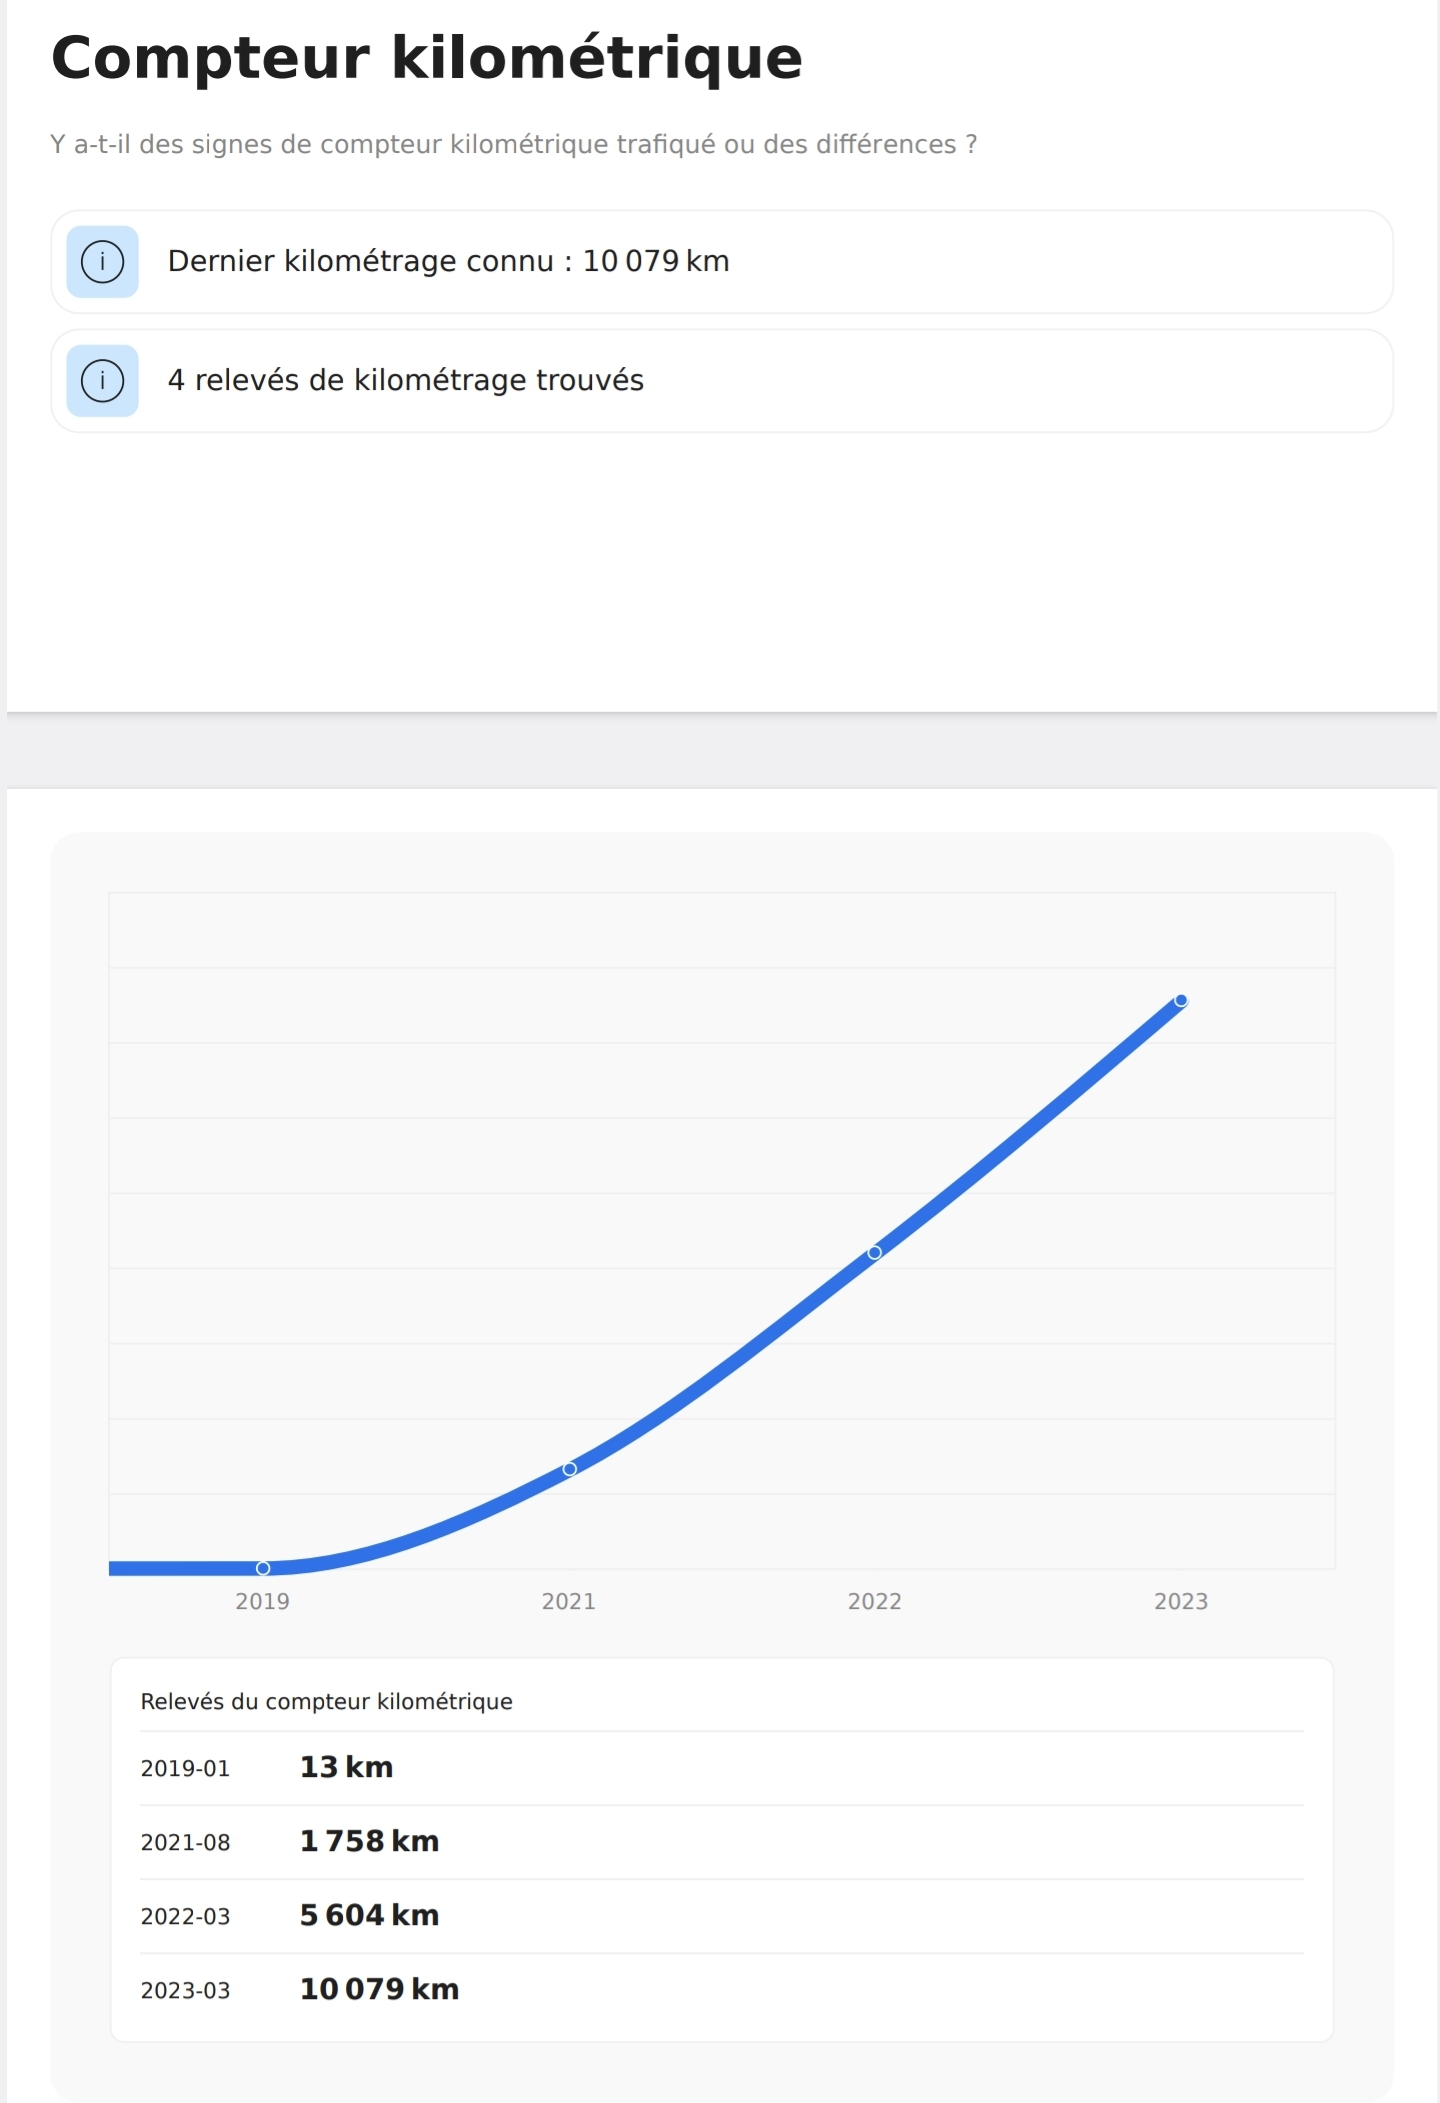
Task: Click info icon beside Dernier kilométrage connu
Action: pos(102,262)
